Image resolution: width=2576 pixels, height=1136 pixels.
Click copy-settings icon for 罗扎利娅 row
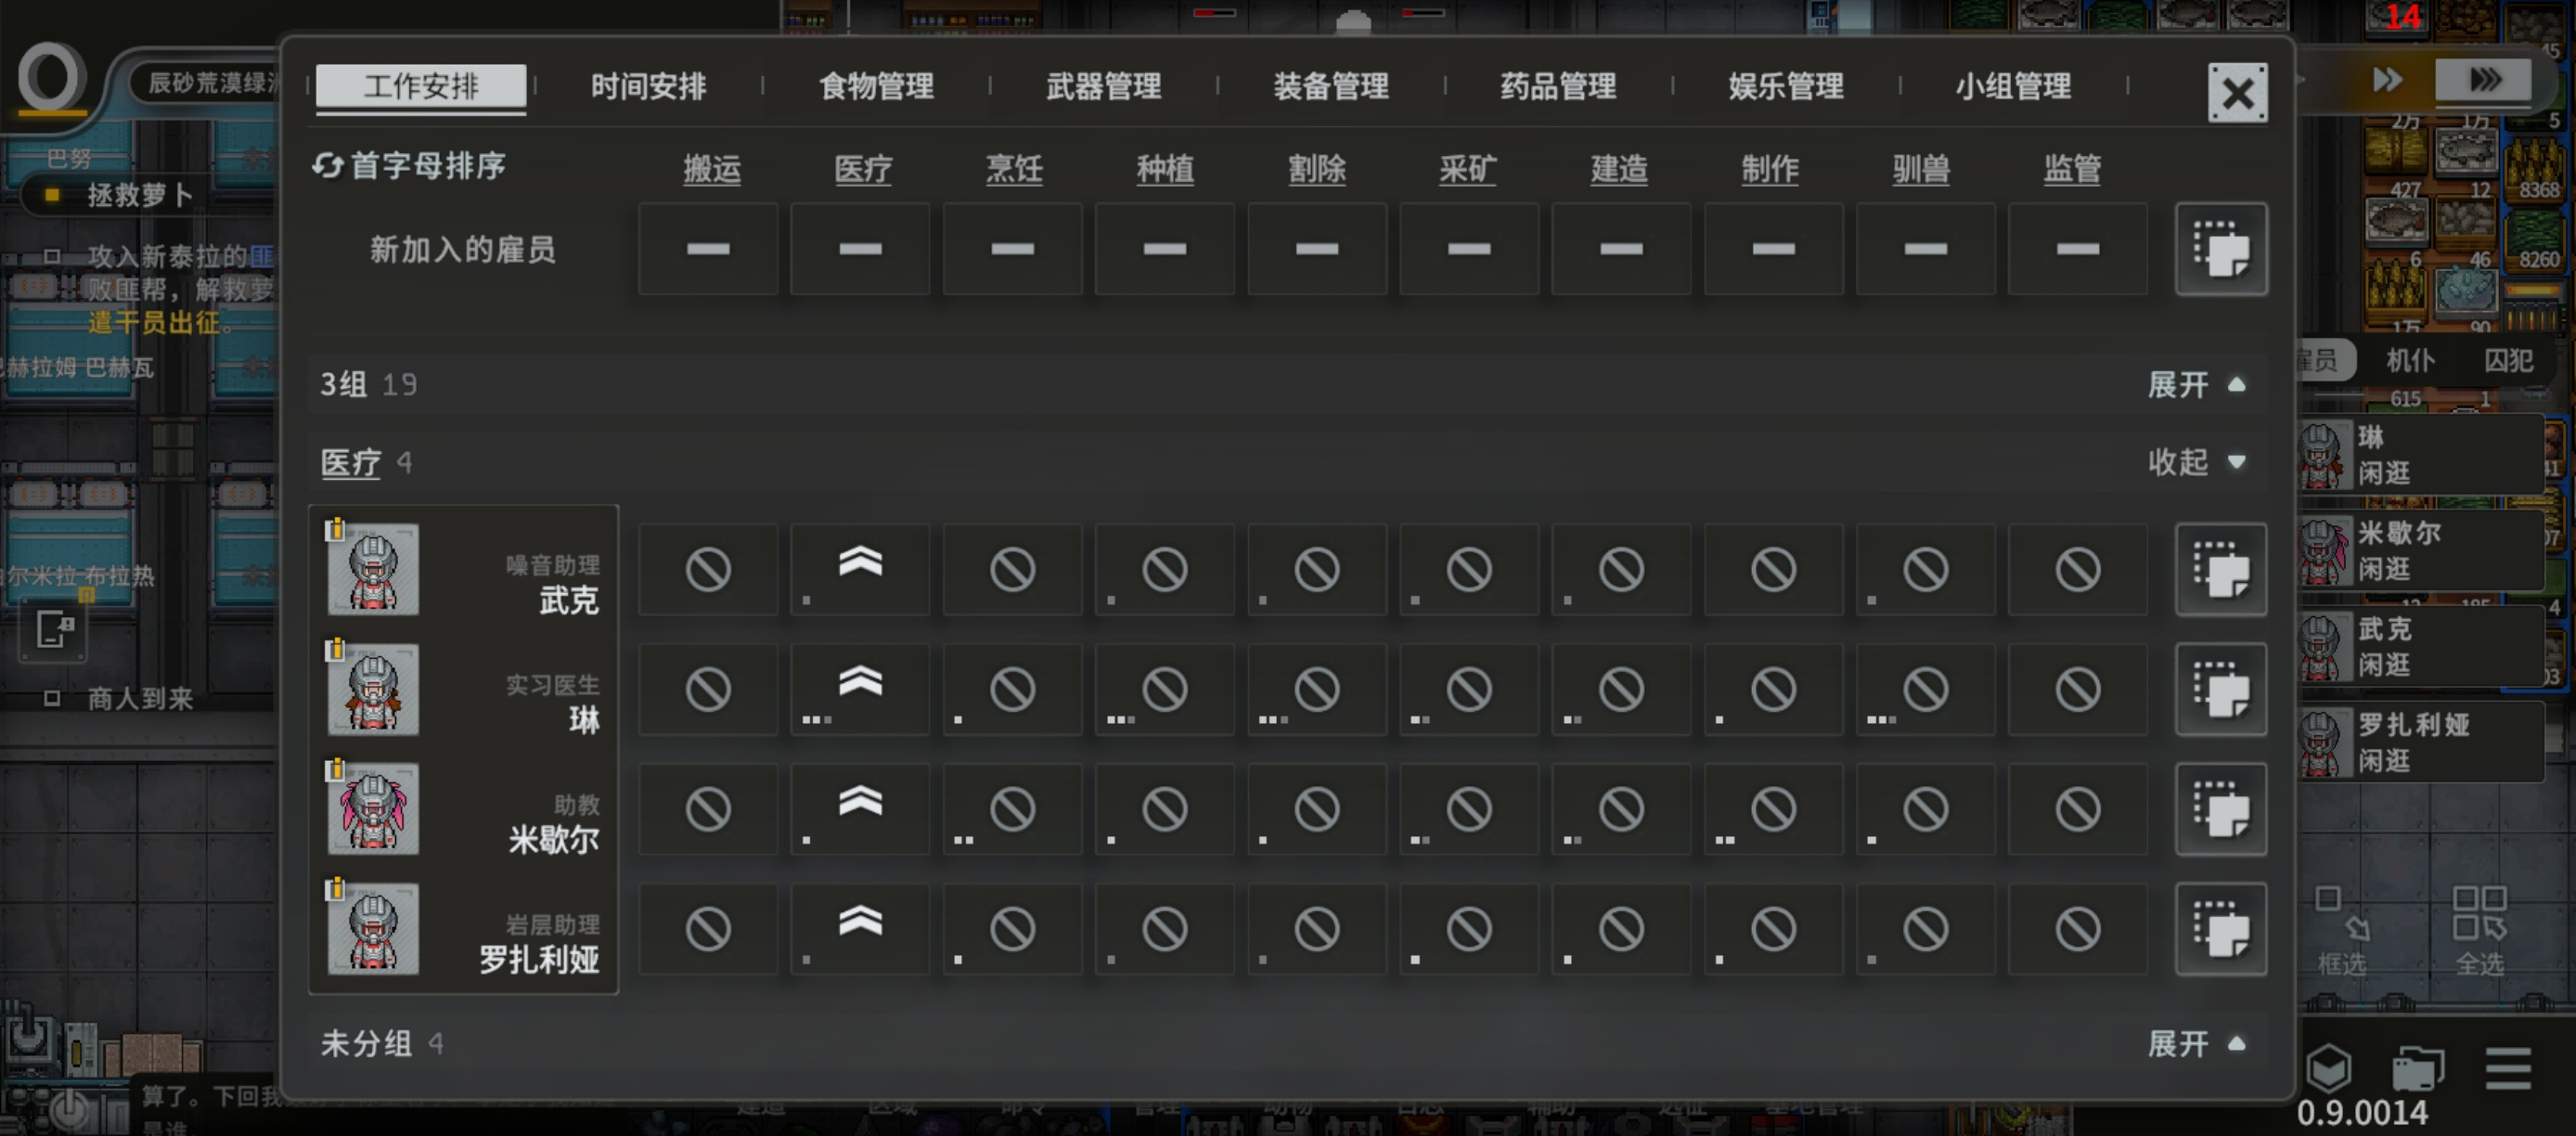pyautogui.click(x=2220, y=929)
